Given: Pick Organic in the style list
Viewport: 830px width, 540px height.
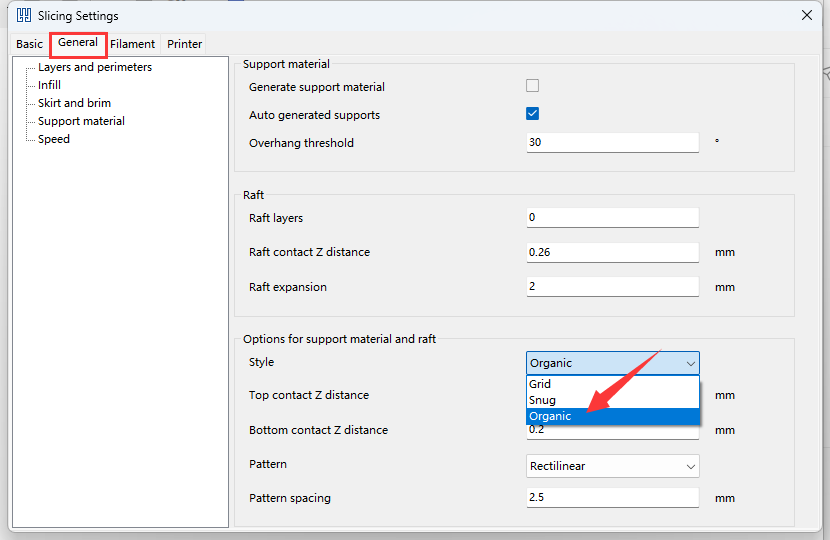Looking at the screenshot, I should pyautogui.click(x=551, y=416).
